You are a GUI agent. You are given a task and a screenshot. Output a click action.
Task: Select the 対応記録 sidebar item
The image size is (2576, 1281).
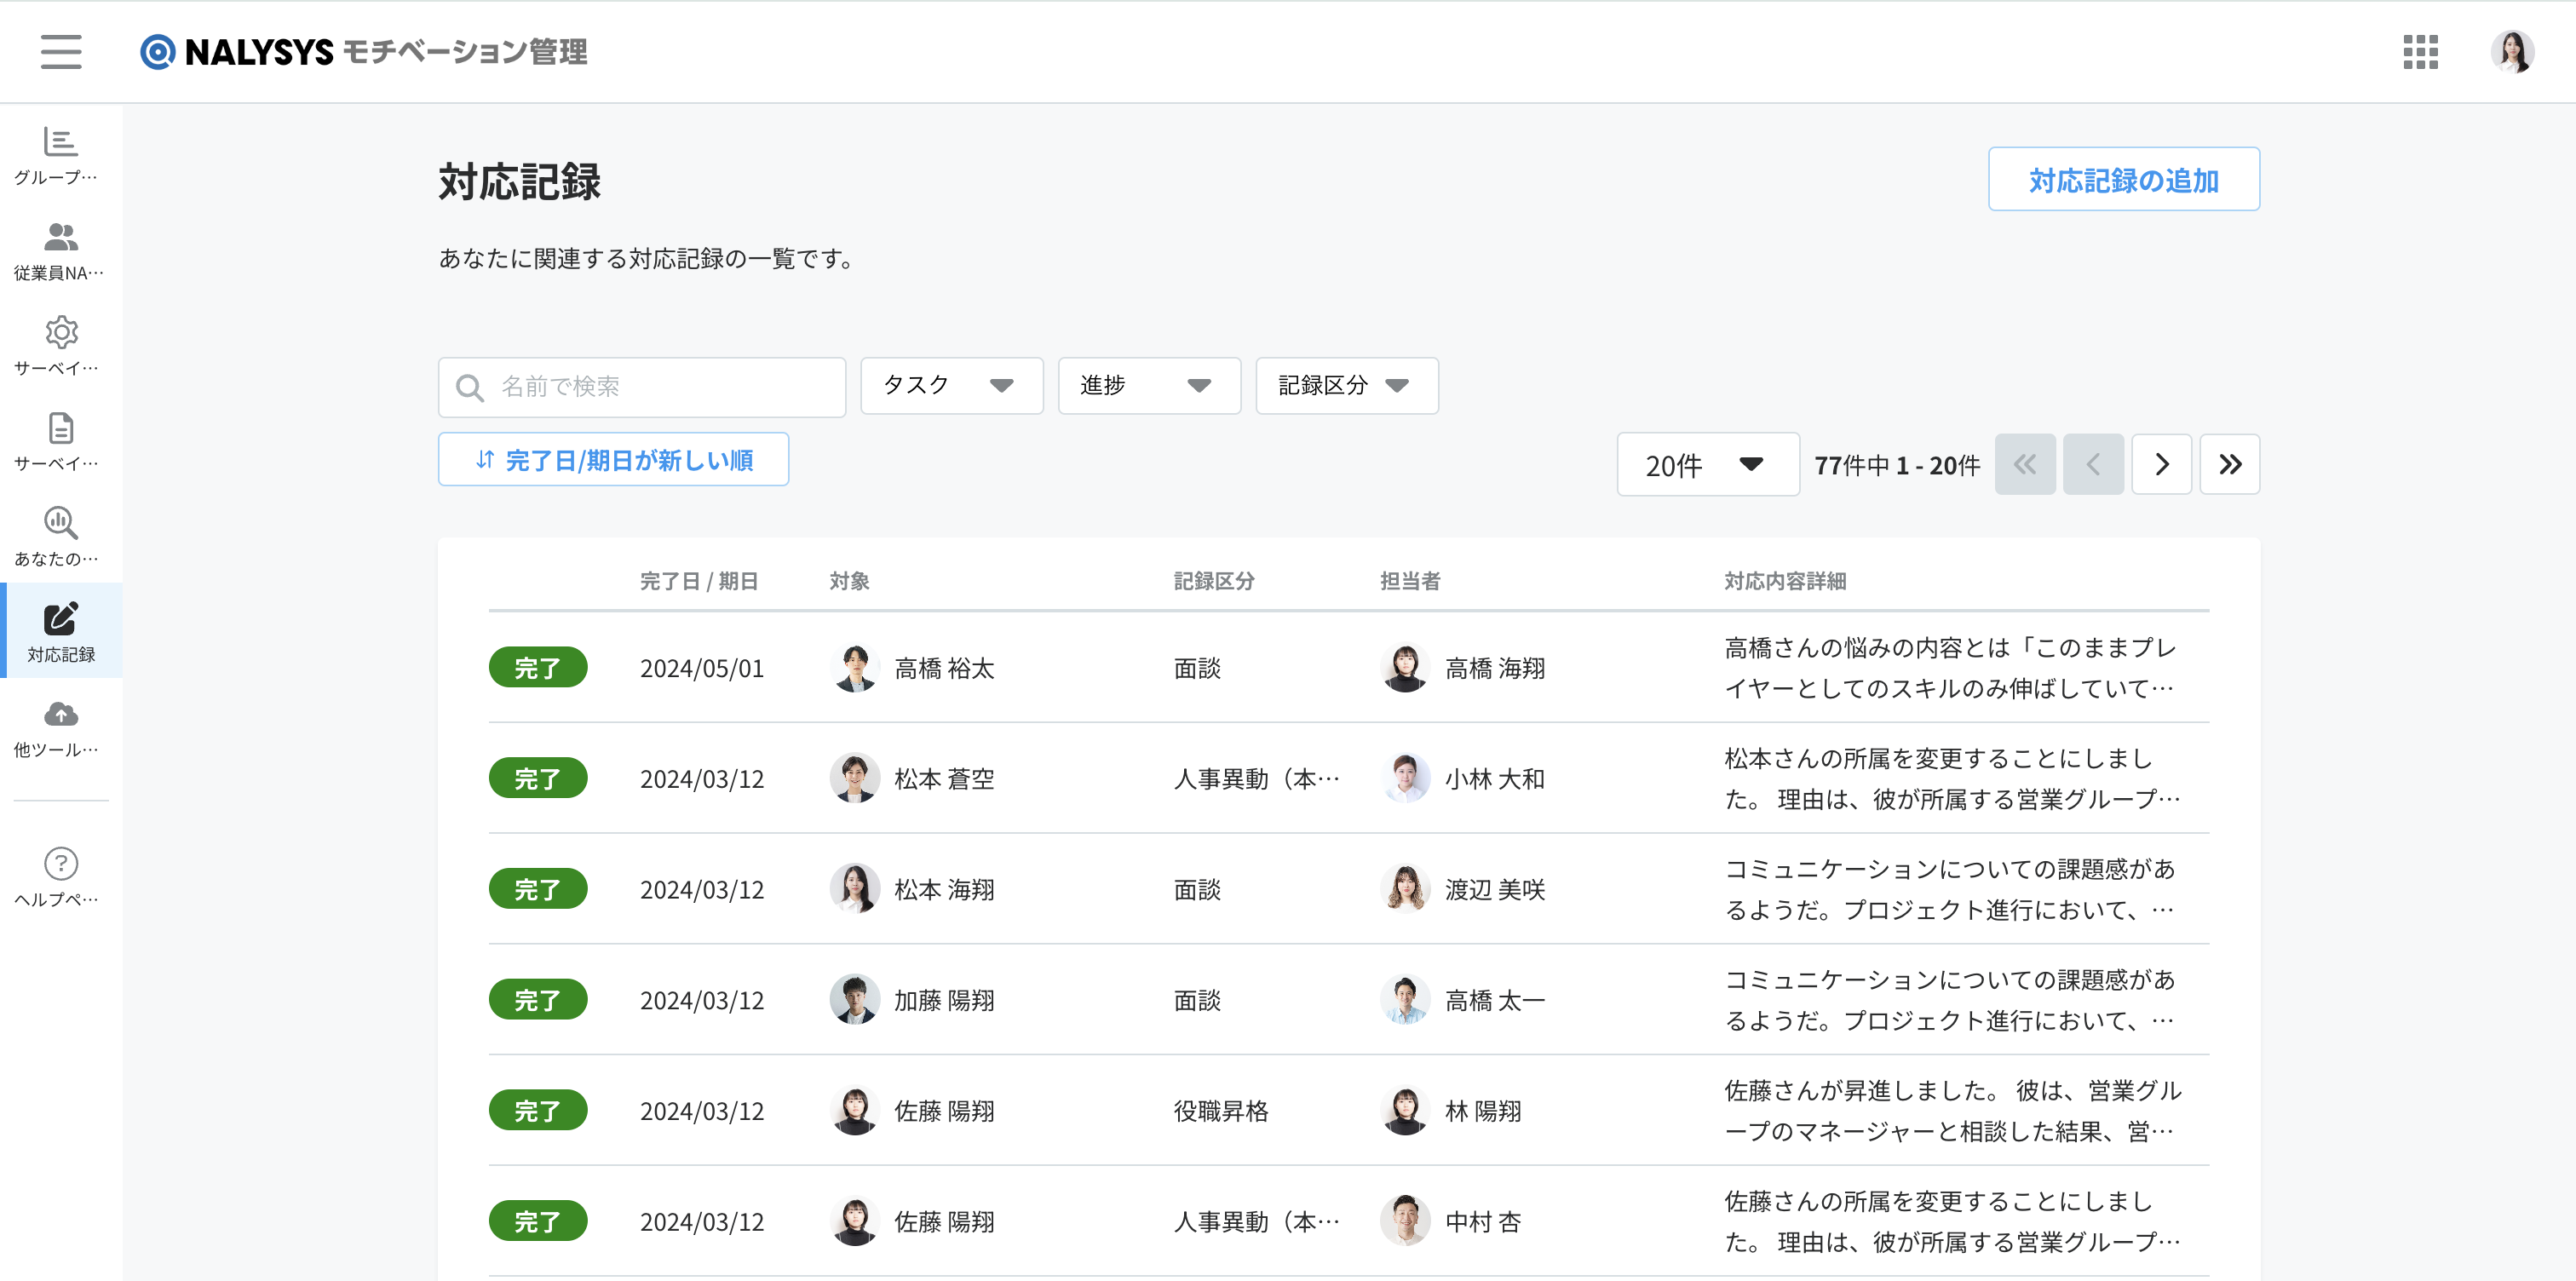61,631
